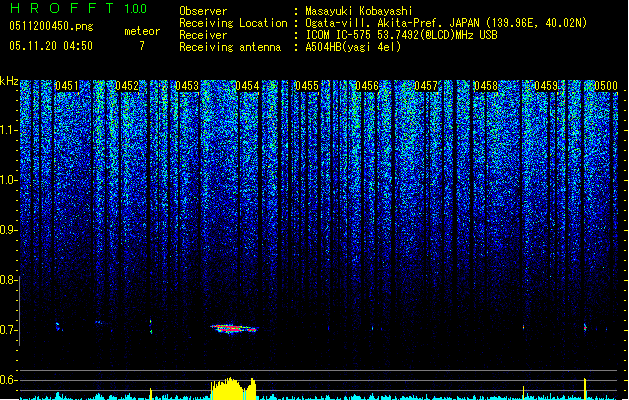
Task: Click the meteor count value 7
Action: tap(142, 46)
